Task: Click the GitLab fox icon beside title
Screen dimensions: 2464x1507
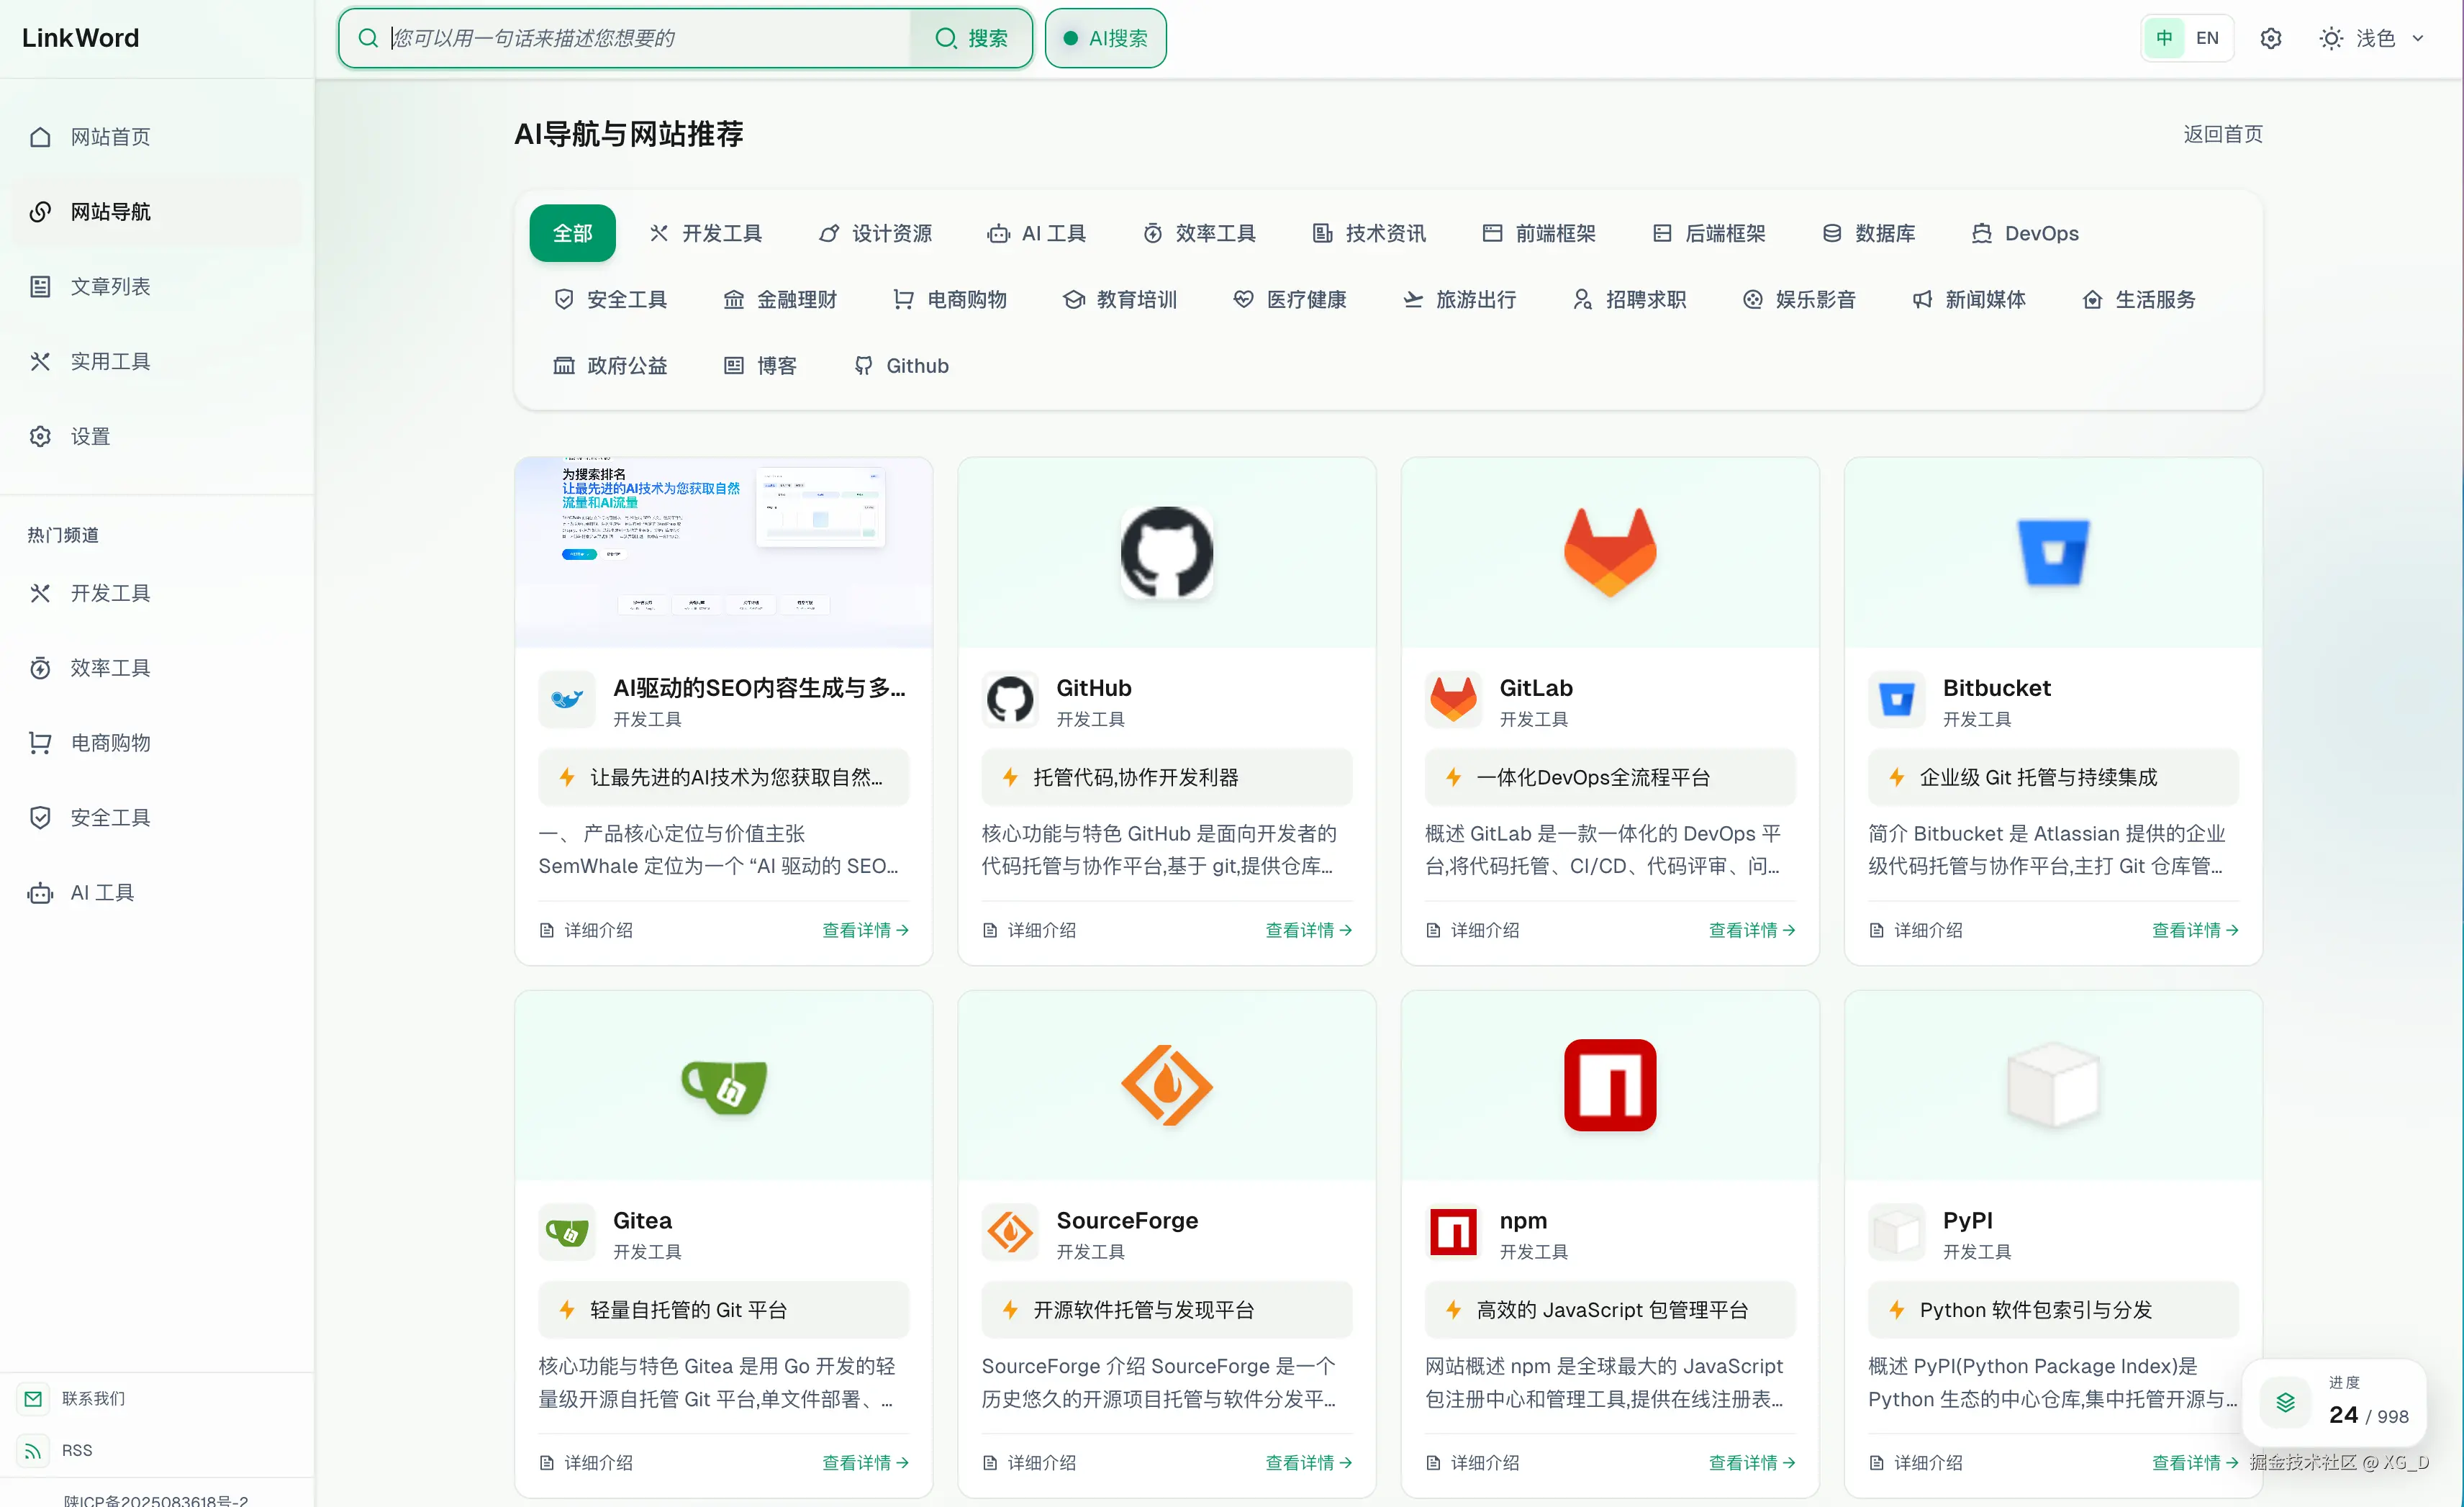Action: 1452,699
